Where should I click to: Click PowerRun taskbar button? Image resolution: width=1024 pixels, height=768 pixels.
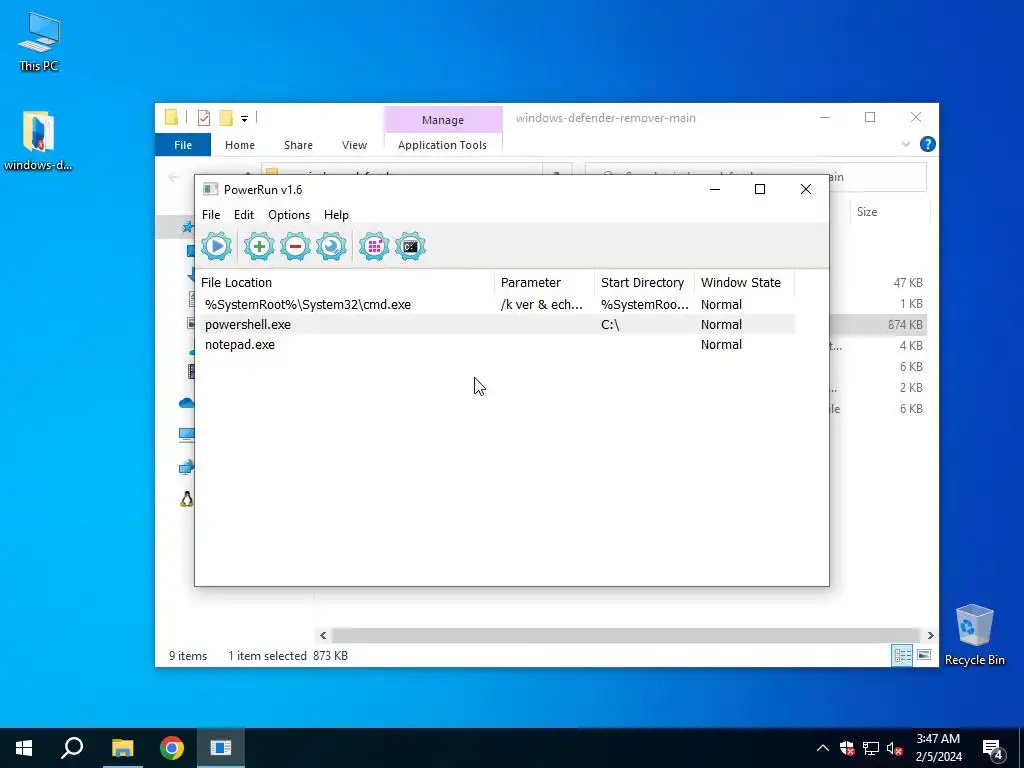pyautogui.click(x=221, y=748)
